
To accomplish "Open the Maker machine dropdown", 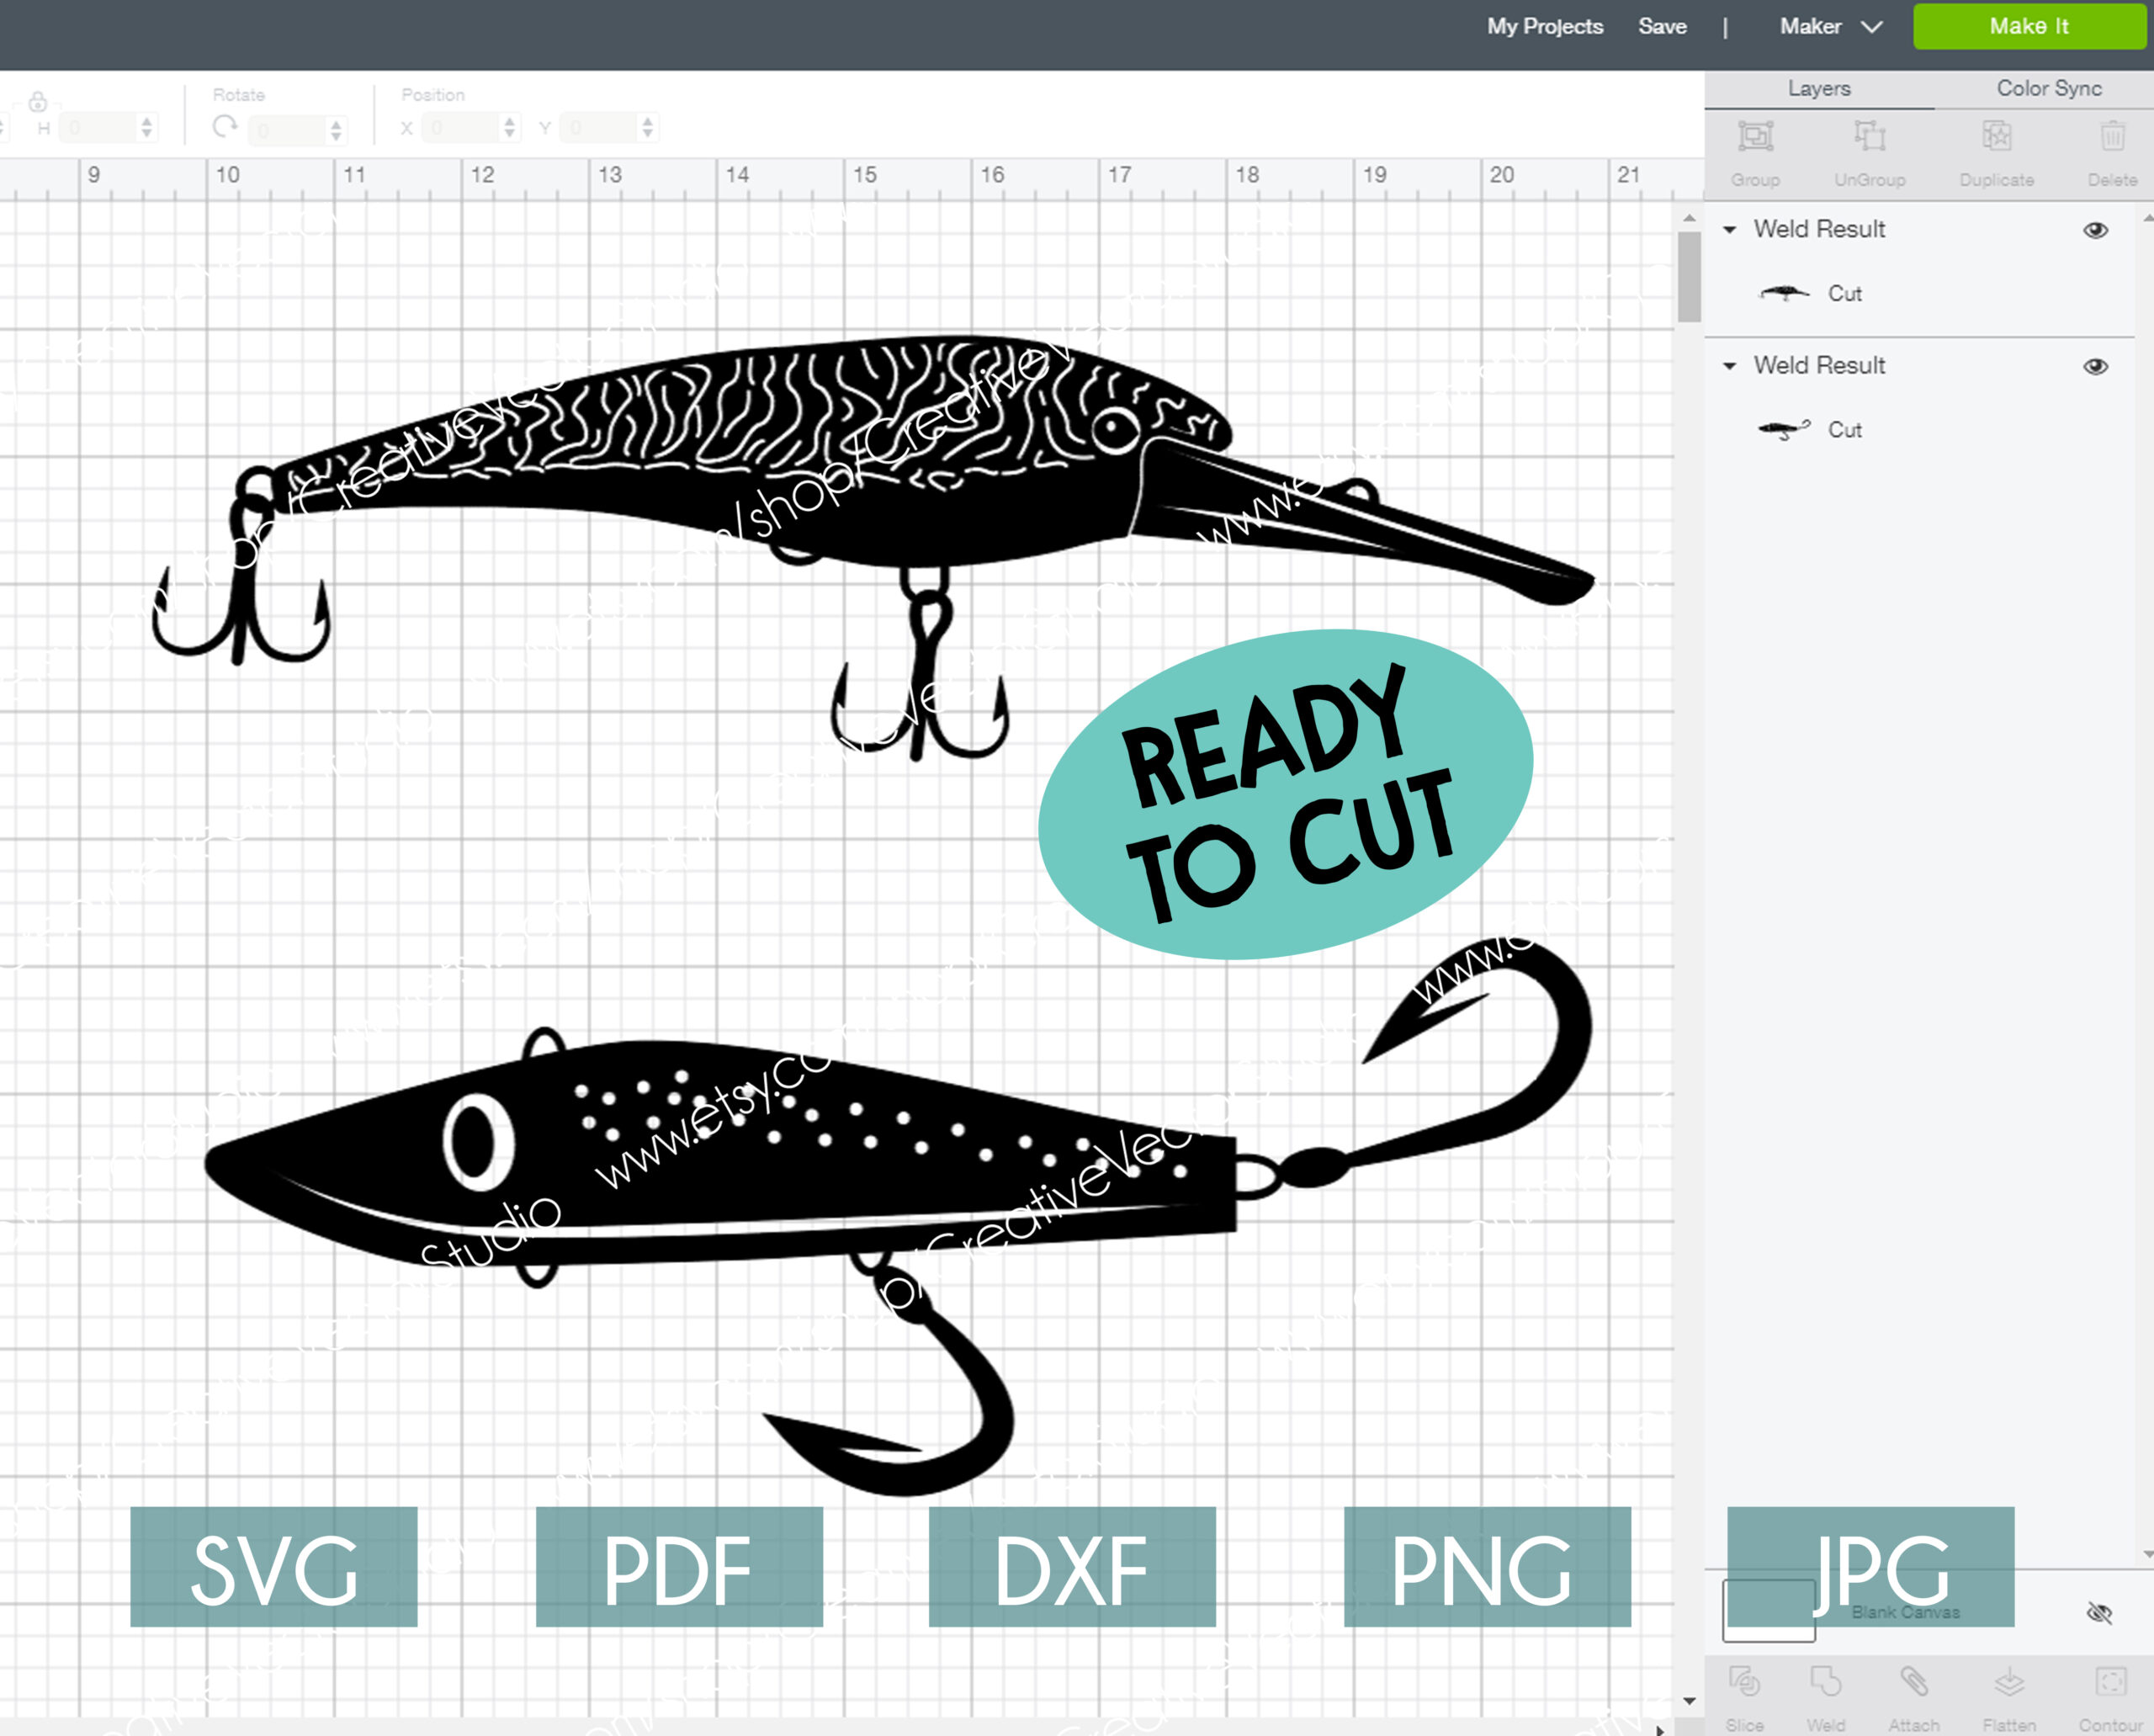I will coord(1831,27).
